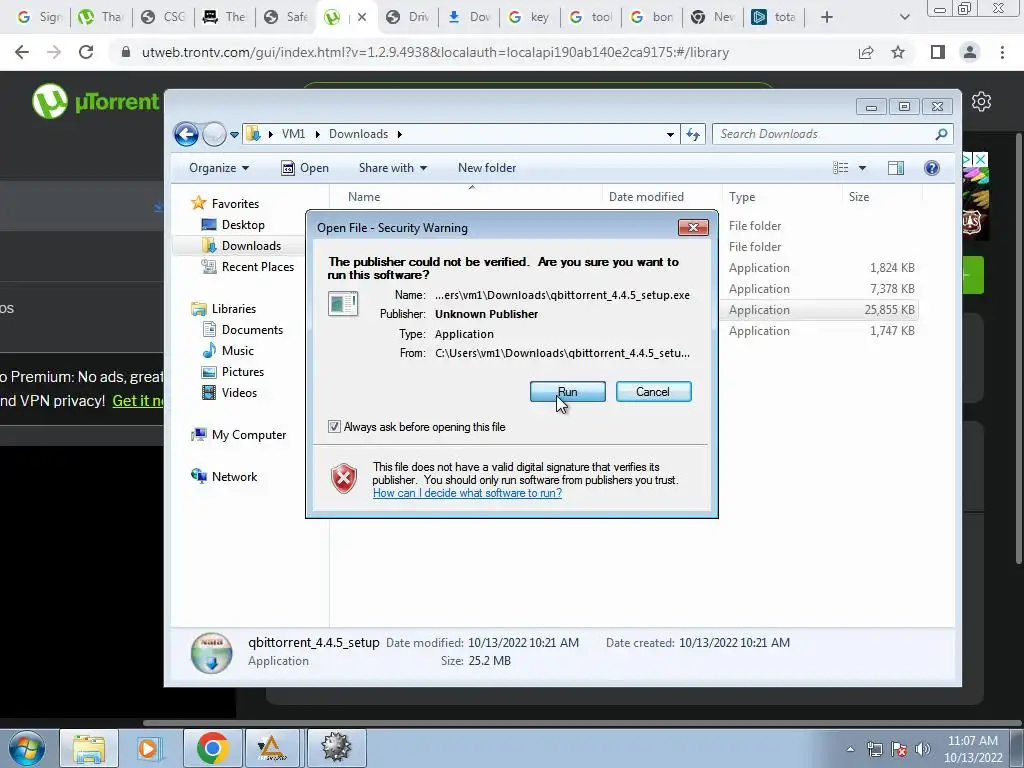Open recent locations dropdown arrow in Explorer
The width and height of the screenshot is (1024, 768).
click(234, 135)
